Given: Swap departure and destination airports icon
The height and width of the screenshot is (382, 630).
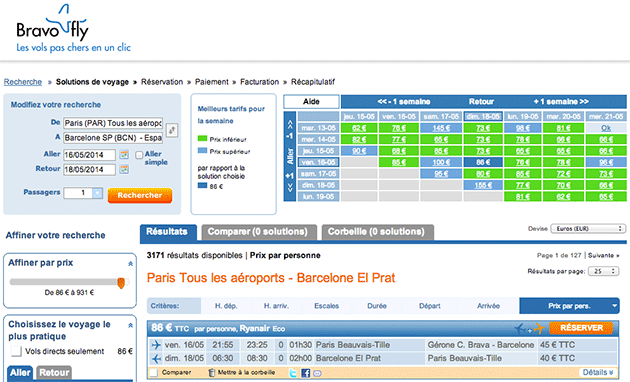Looking at the screenshot, I should point(172,130).
